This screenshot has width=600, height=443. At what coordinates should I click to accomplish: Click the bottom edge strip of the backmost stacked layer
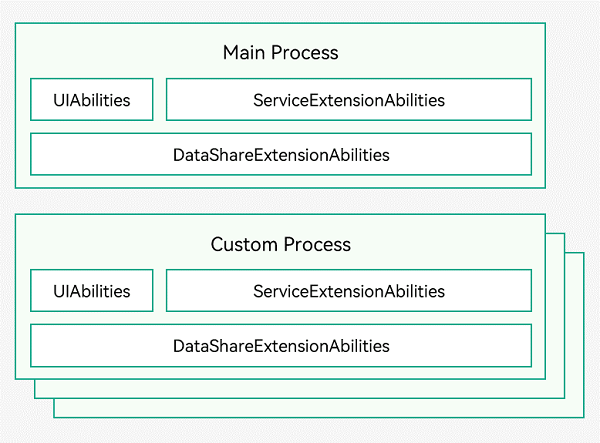coord(319,408)
